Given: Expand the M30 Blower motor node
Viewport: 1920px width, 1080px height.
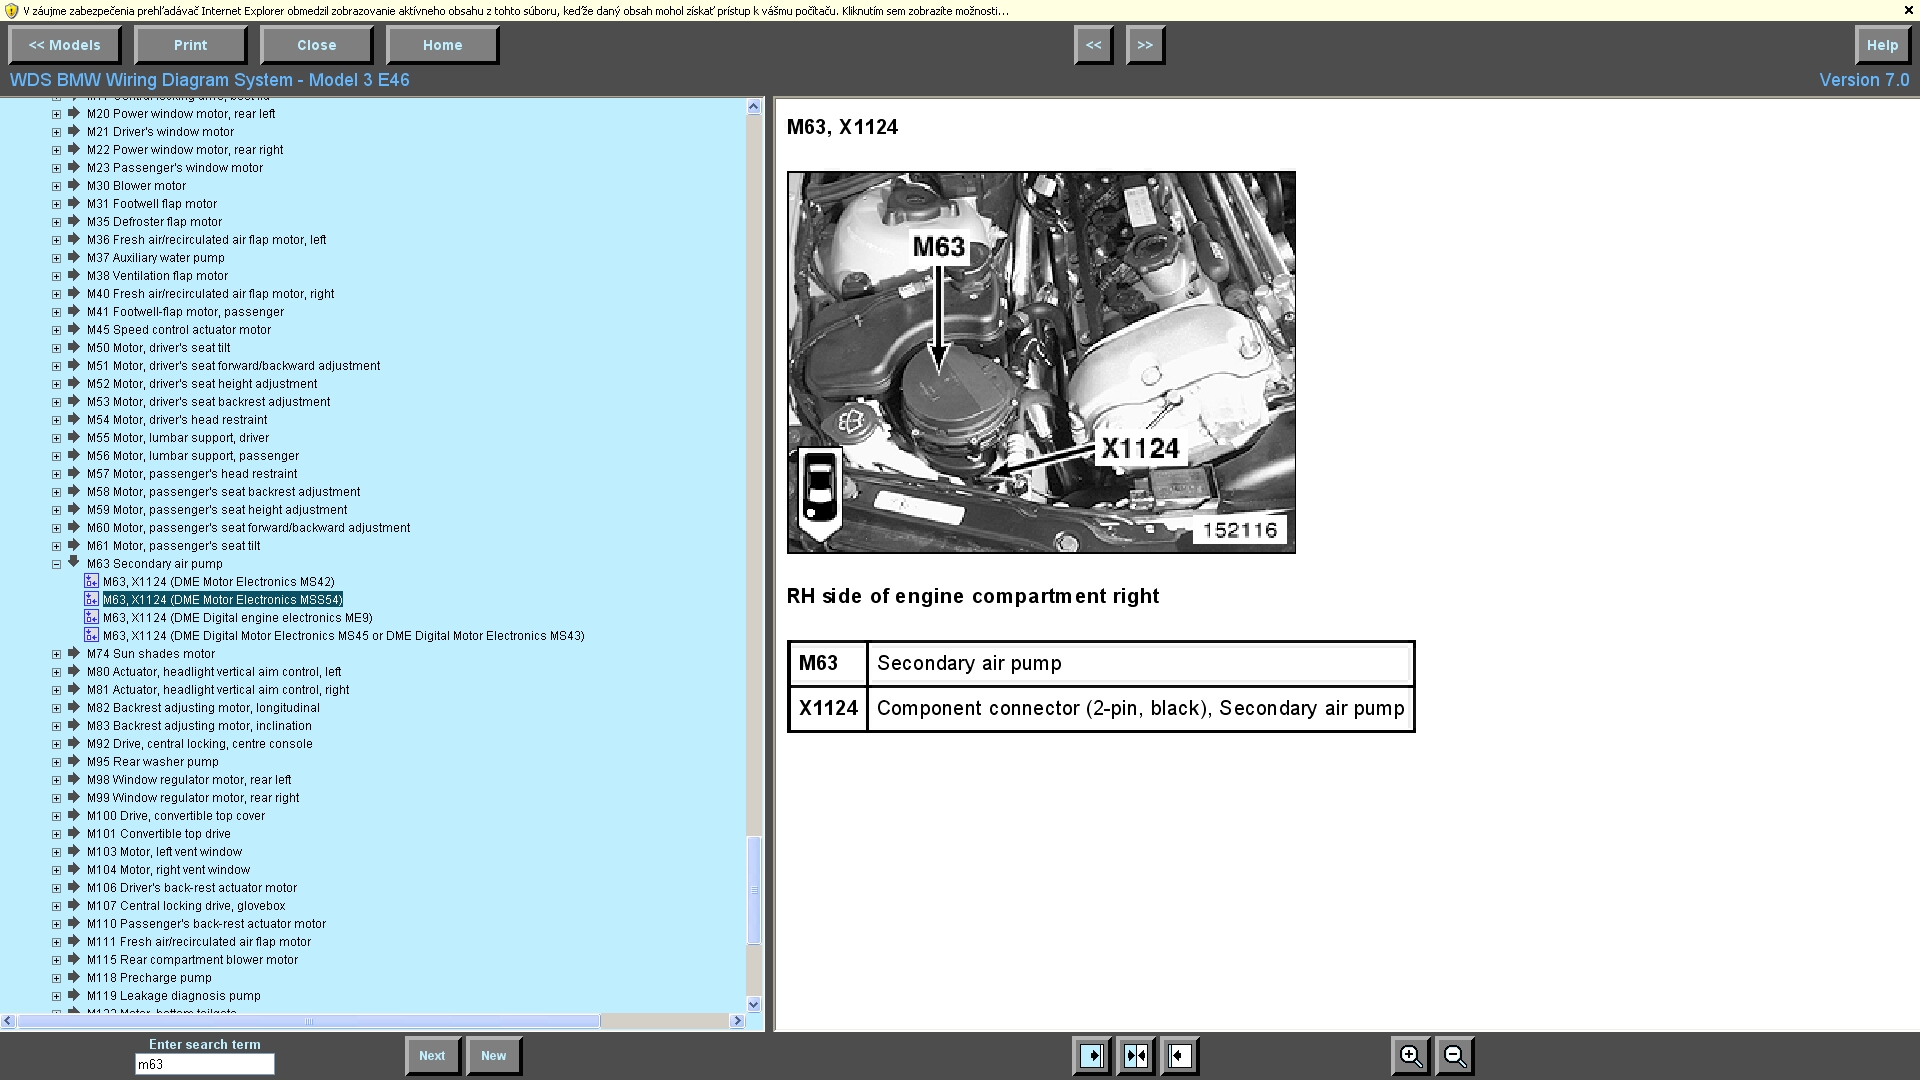Looking at the screenshot, I should pyautogui.click(x=57, y=186).
